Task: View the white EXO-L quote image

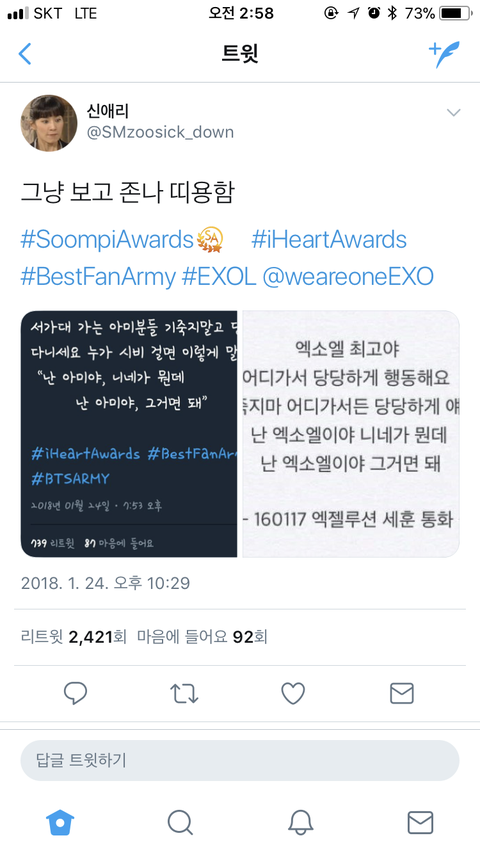Action: tap(350, 434)
